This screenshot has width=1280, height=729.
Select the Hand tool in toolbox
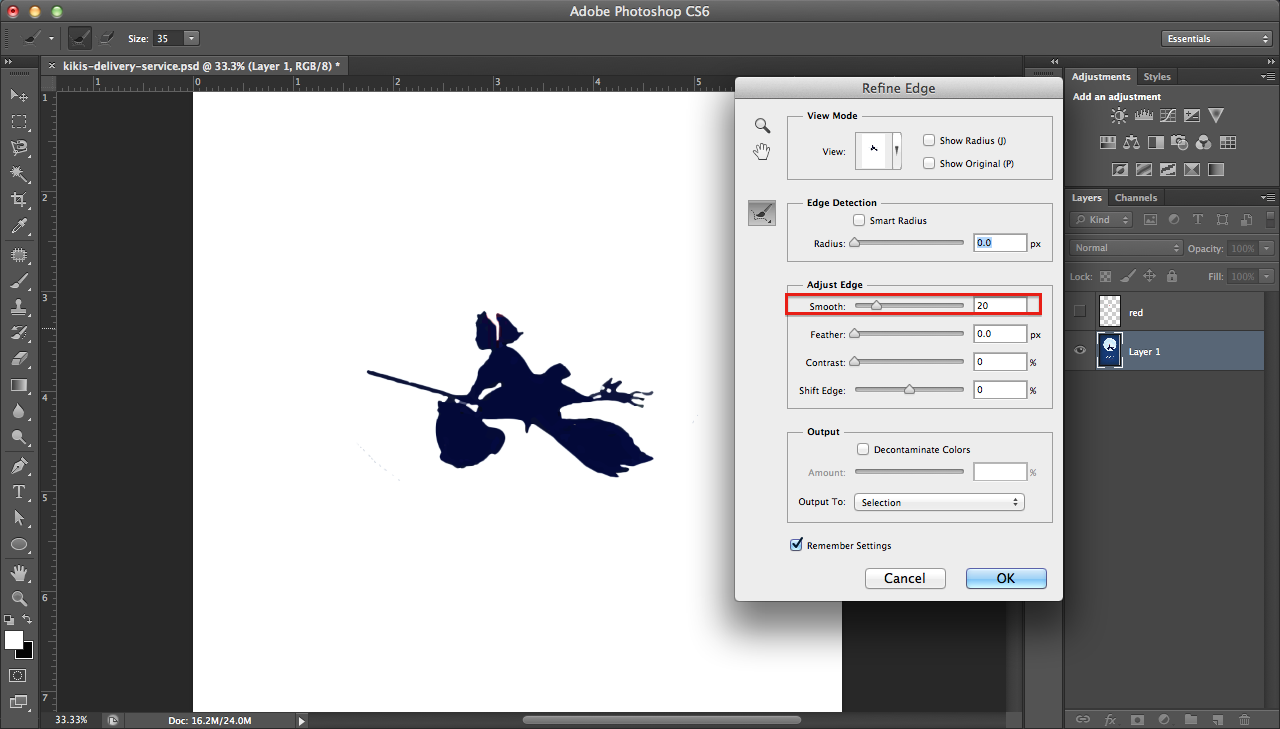coord(19,573)
